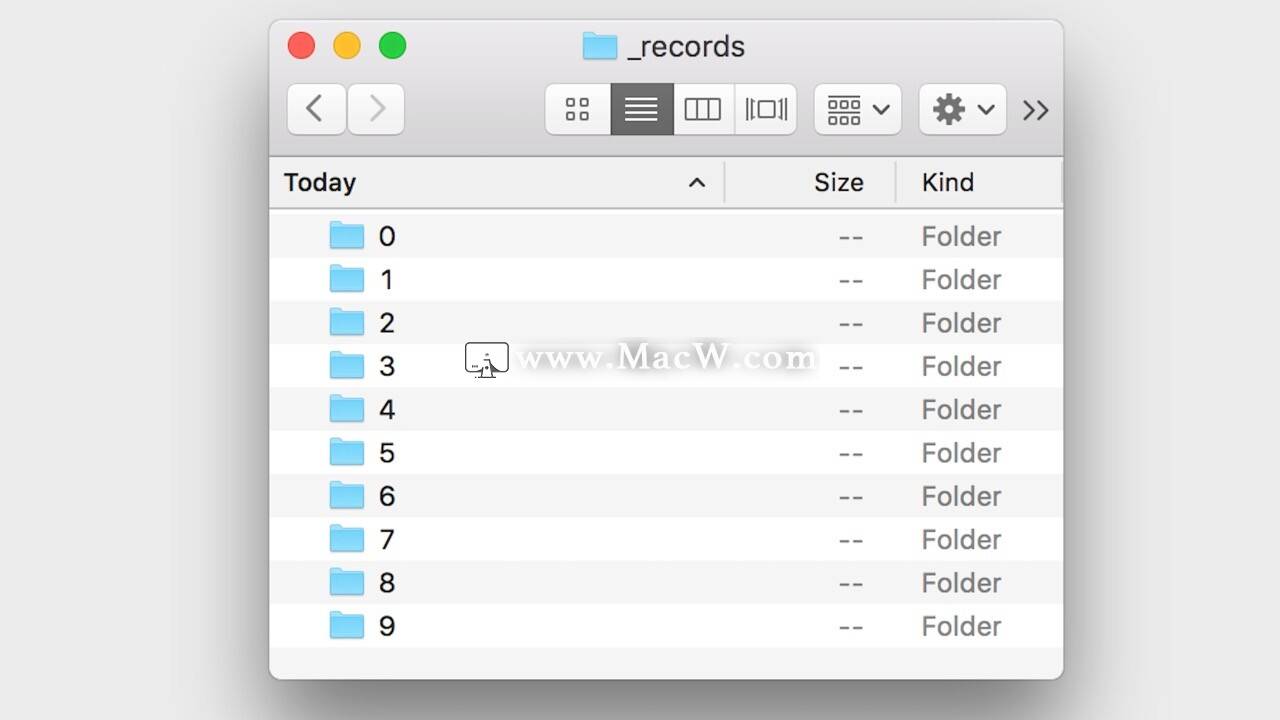This screenshot has width=1280, height=720.
Task: Select the folder icon for folder 6
Action: [x=347, y=495]
